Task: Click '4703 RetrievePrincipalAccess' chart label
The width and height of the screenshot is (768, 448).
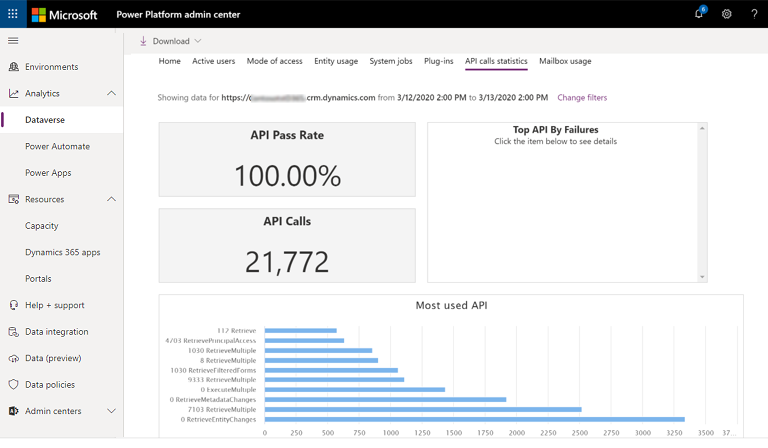Action: 211,340
